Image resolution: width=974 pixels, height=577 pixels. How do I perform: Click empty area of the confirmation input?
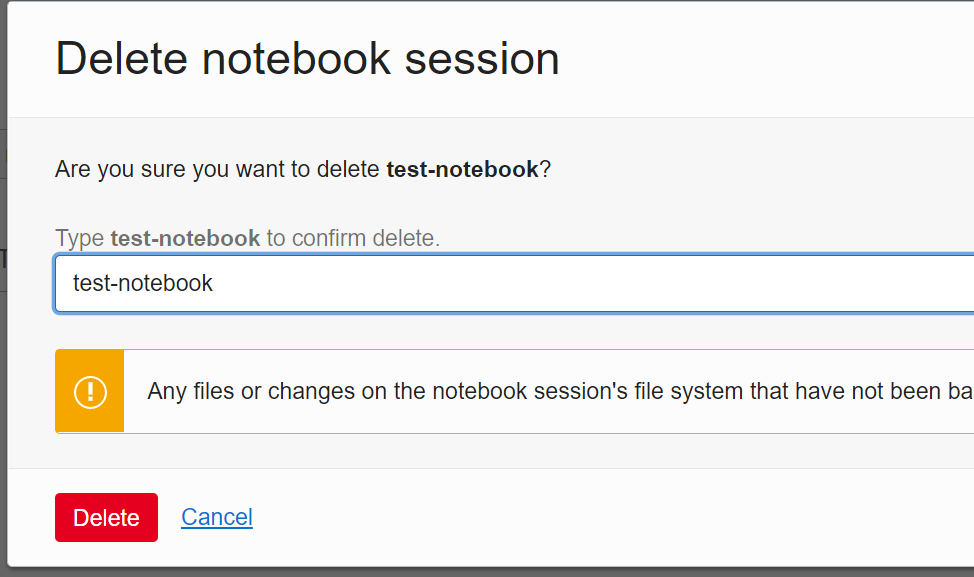coord(590,283)
